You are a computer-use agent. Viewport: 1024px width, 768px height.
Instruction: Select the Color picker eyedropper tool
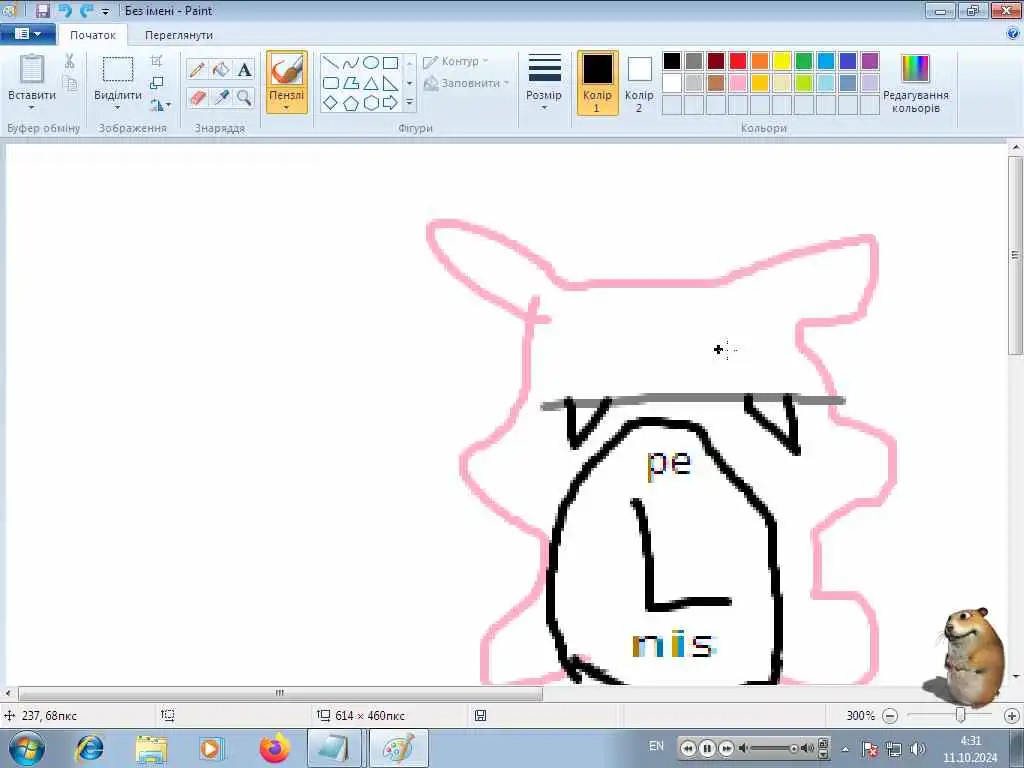pos(221,98)
